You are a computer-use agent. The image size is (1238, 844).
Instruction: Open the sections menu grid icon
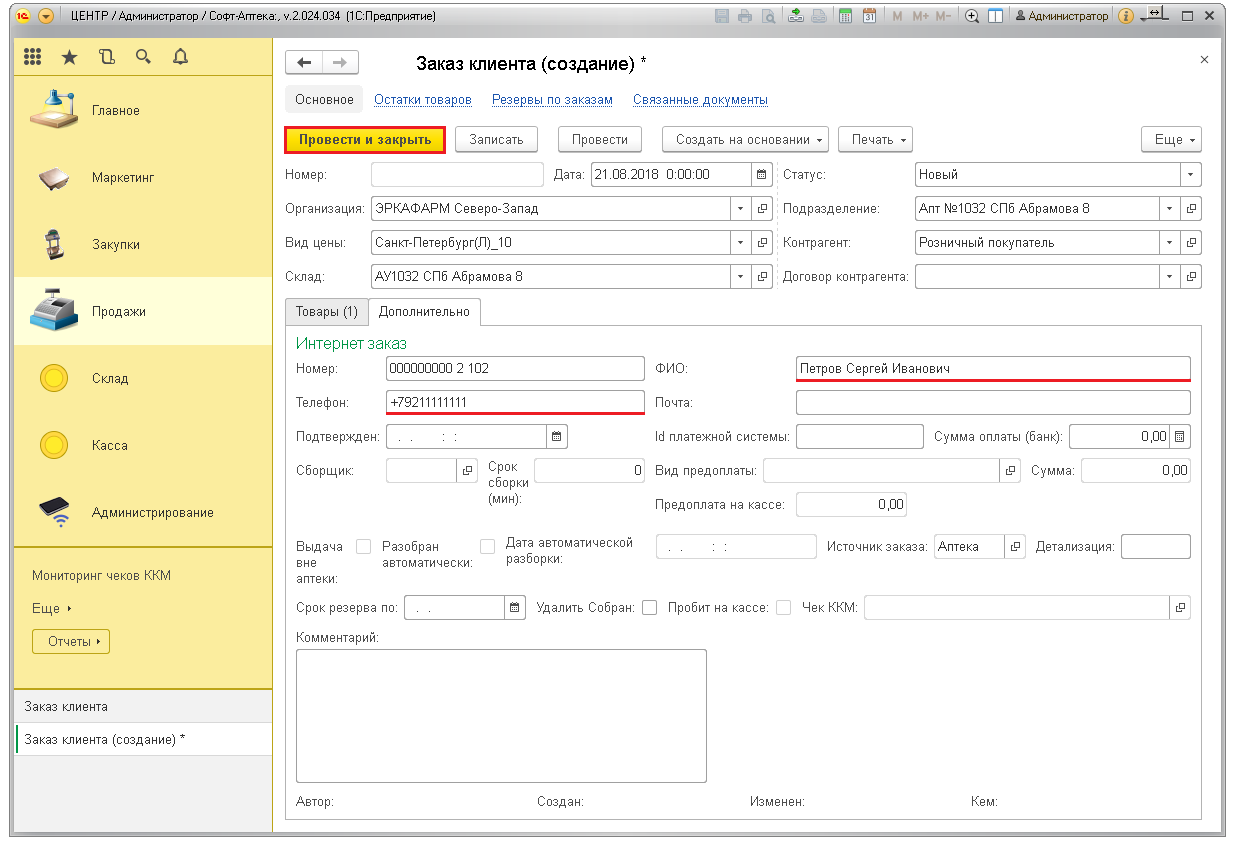[32, 58]
